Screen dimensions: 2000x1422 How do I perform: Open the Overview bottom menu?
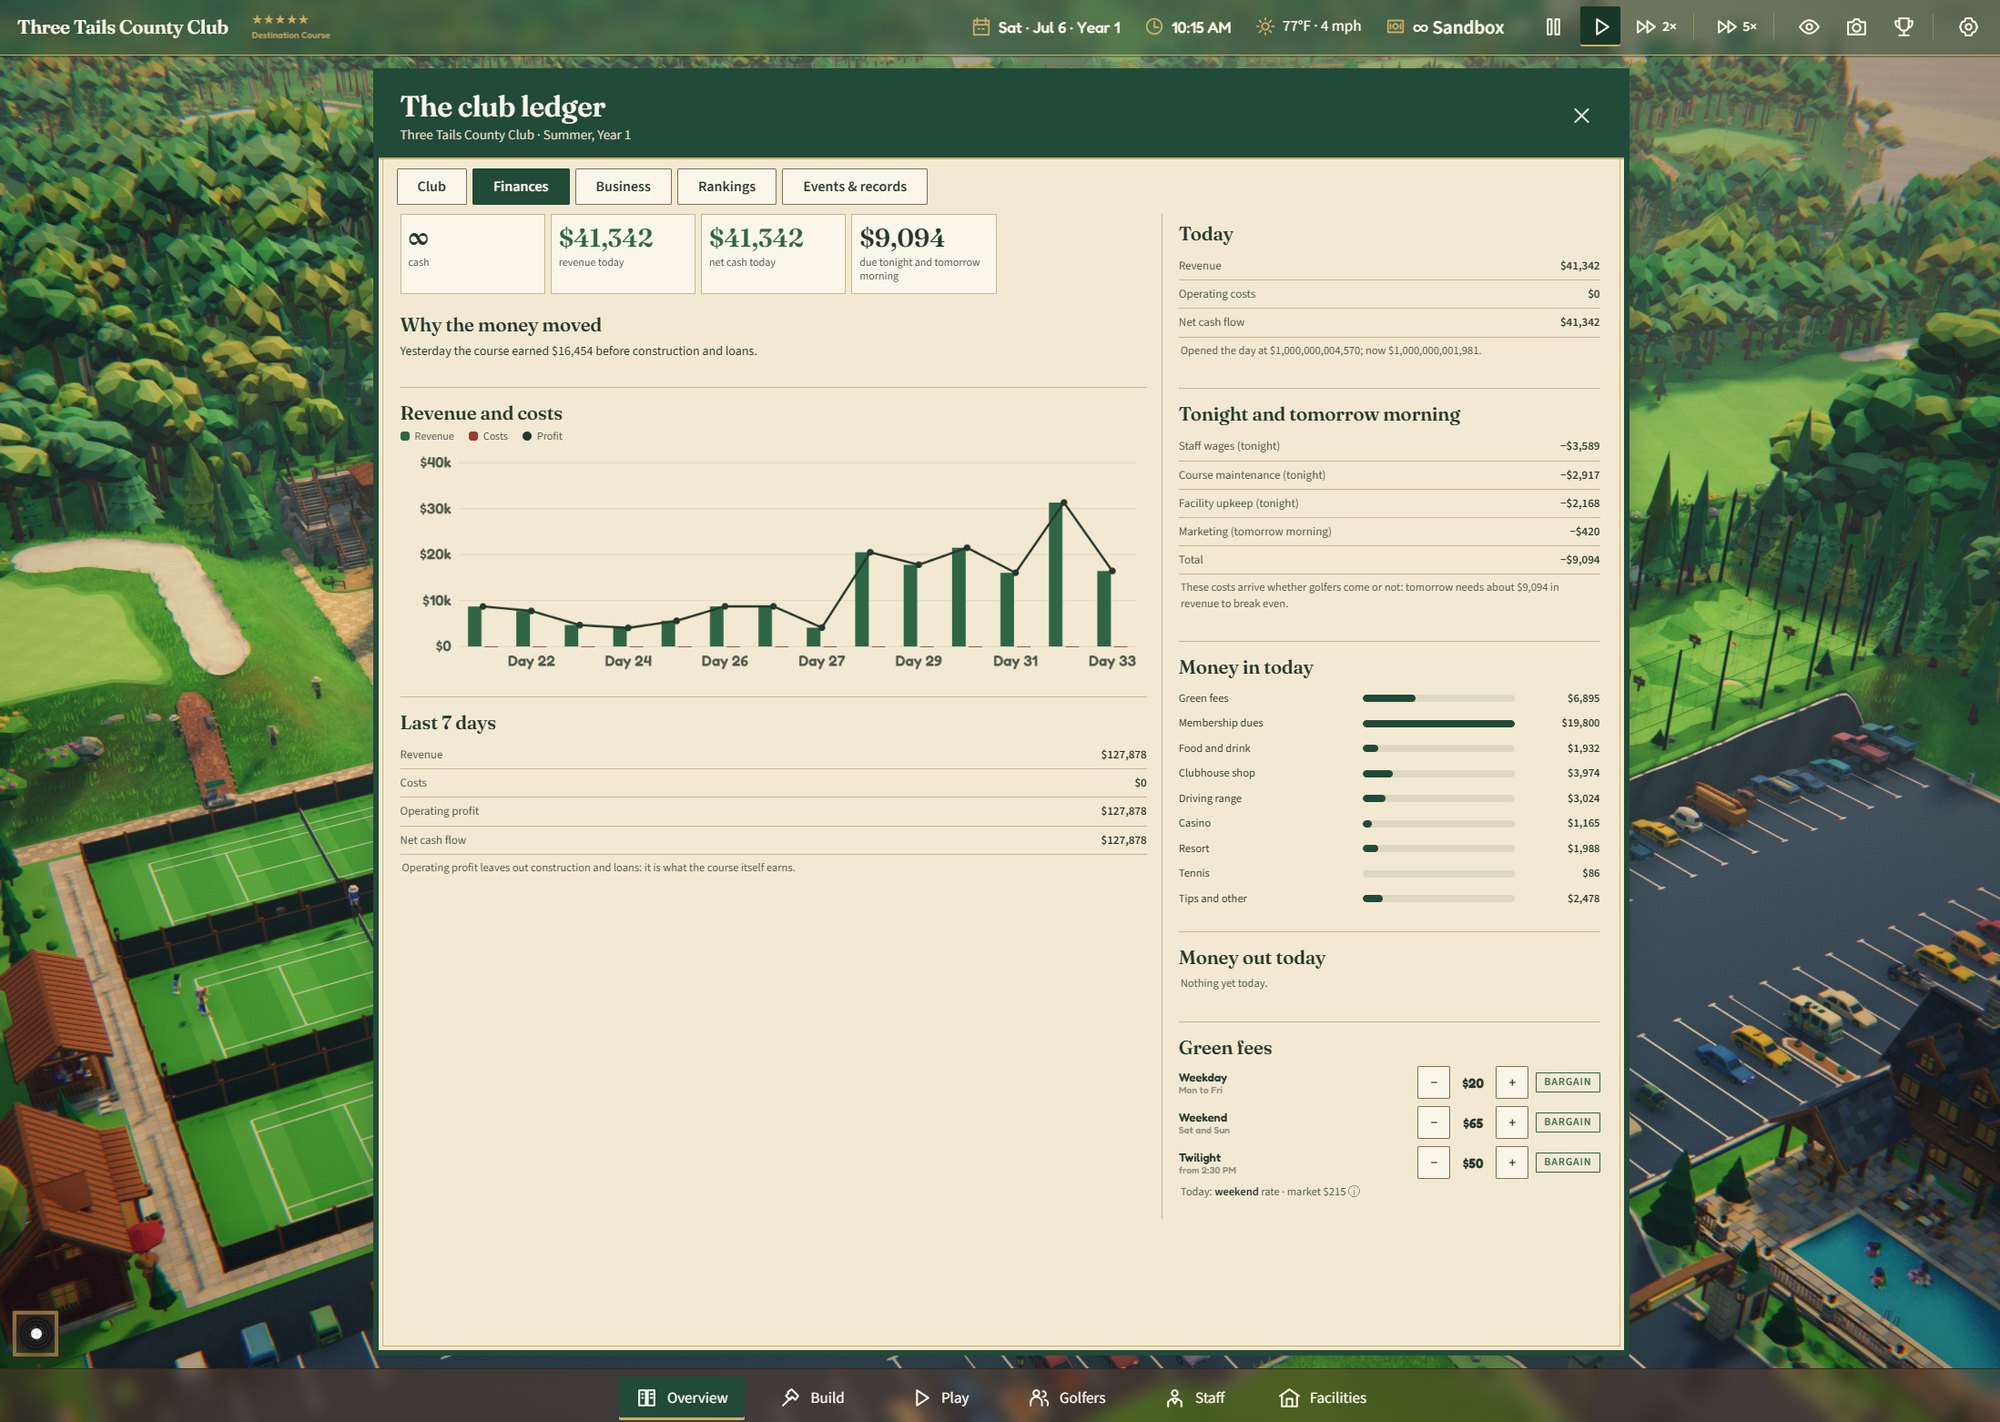[682, 1397]
